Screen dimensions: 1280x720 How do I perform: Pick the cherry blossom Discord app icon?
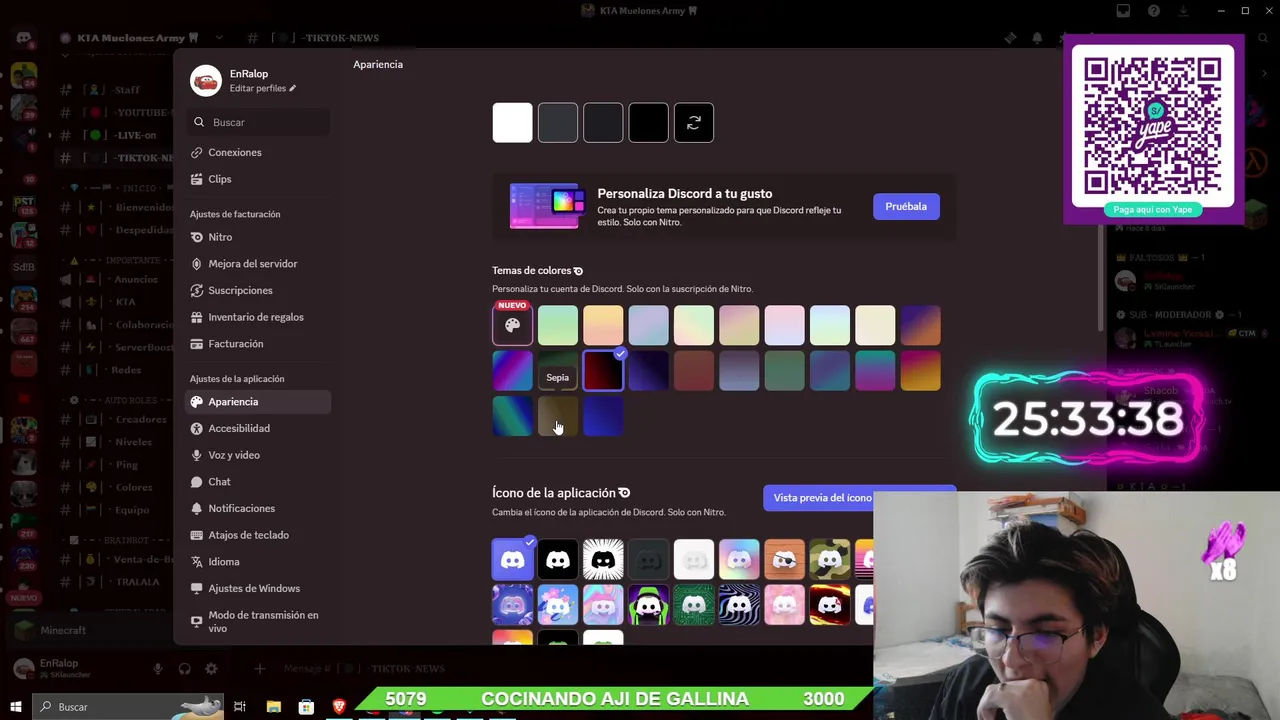[x=558, y=605]
